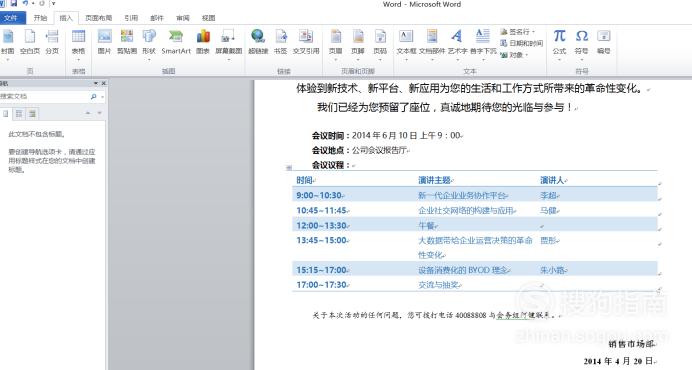692x370 pixels.
Task: Redo action in quick access toolbar
Action: click(x=42, y=4)
